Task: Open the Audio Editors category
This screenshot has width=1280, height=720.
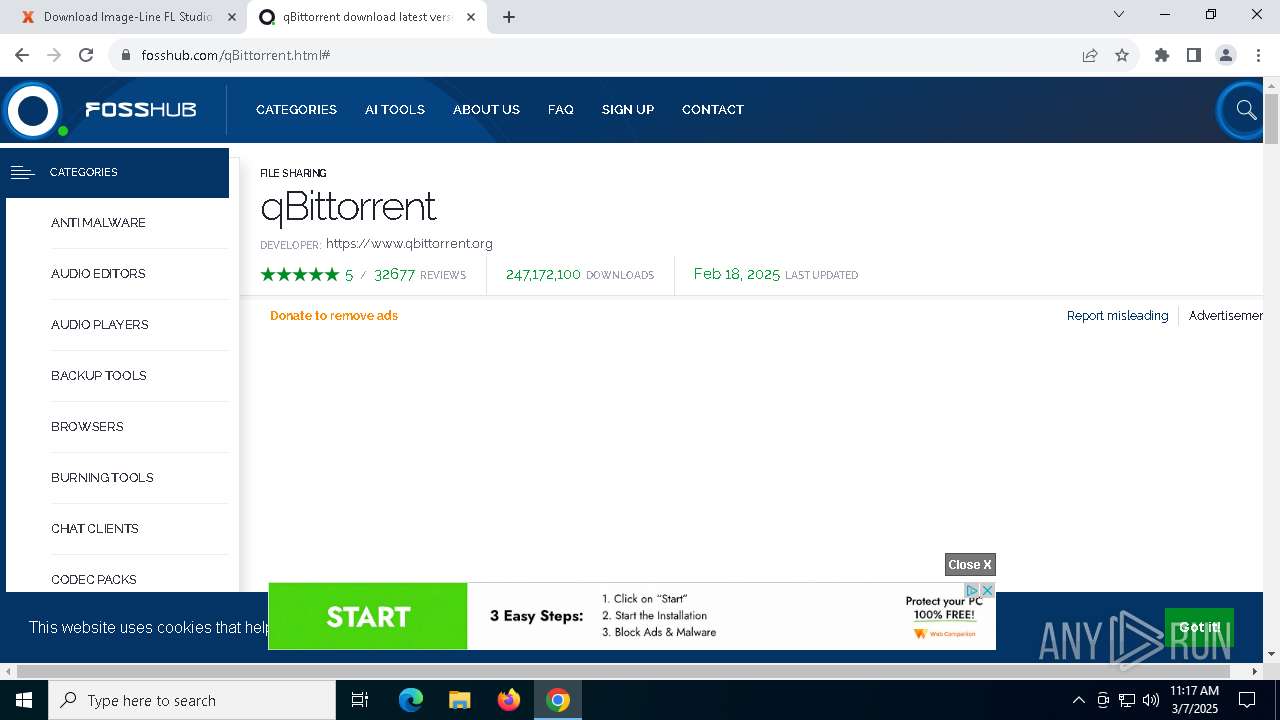Action: pyautogui.click(x=98, y=274)
